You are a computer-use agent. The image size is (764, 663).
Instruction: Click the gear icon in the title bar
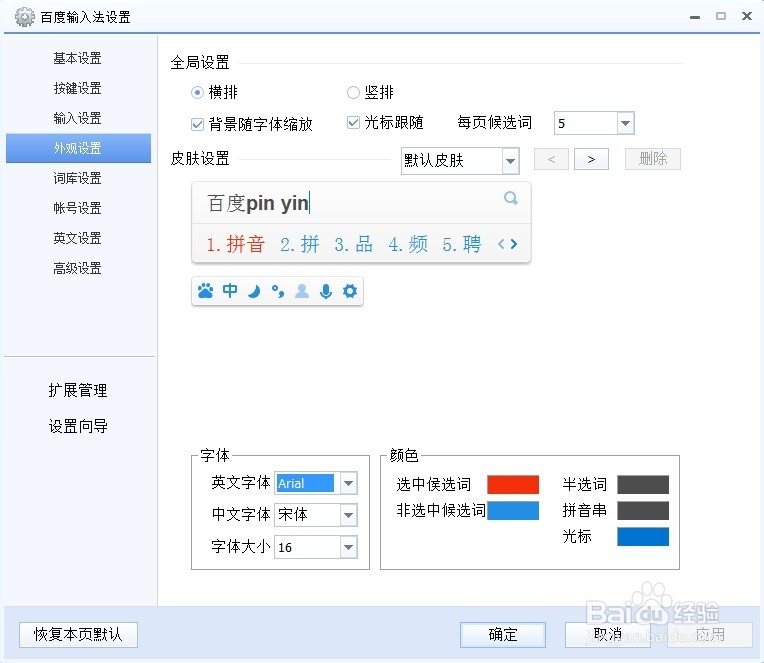pyautogui.click(x=24, y=17)
